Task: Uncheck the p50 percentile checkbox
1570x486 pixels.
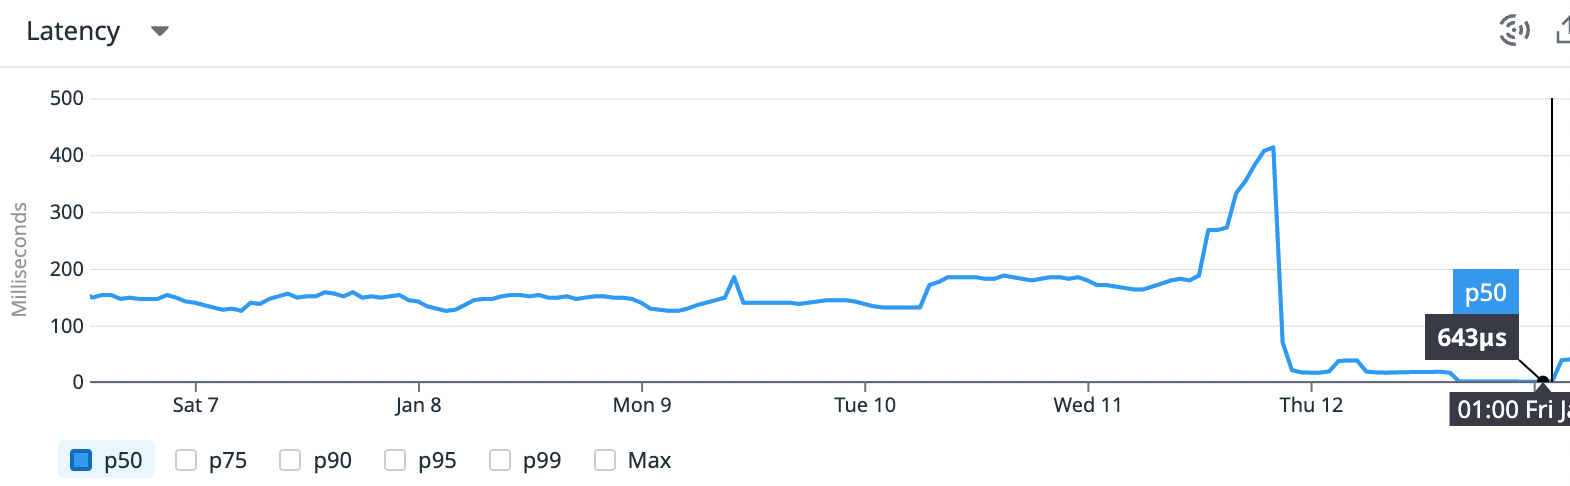Action: (81, 460)
